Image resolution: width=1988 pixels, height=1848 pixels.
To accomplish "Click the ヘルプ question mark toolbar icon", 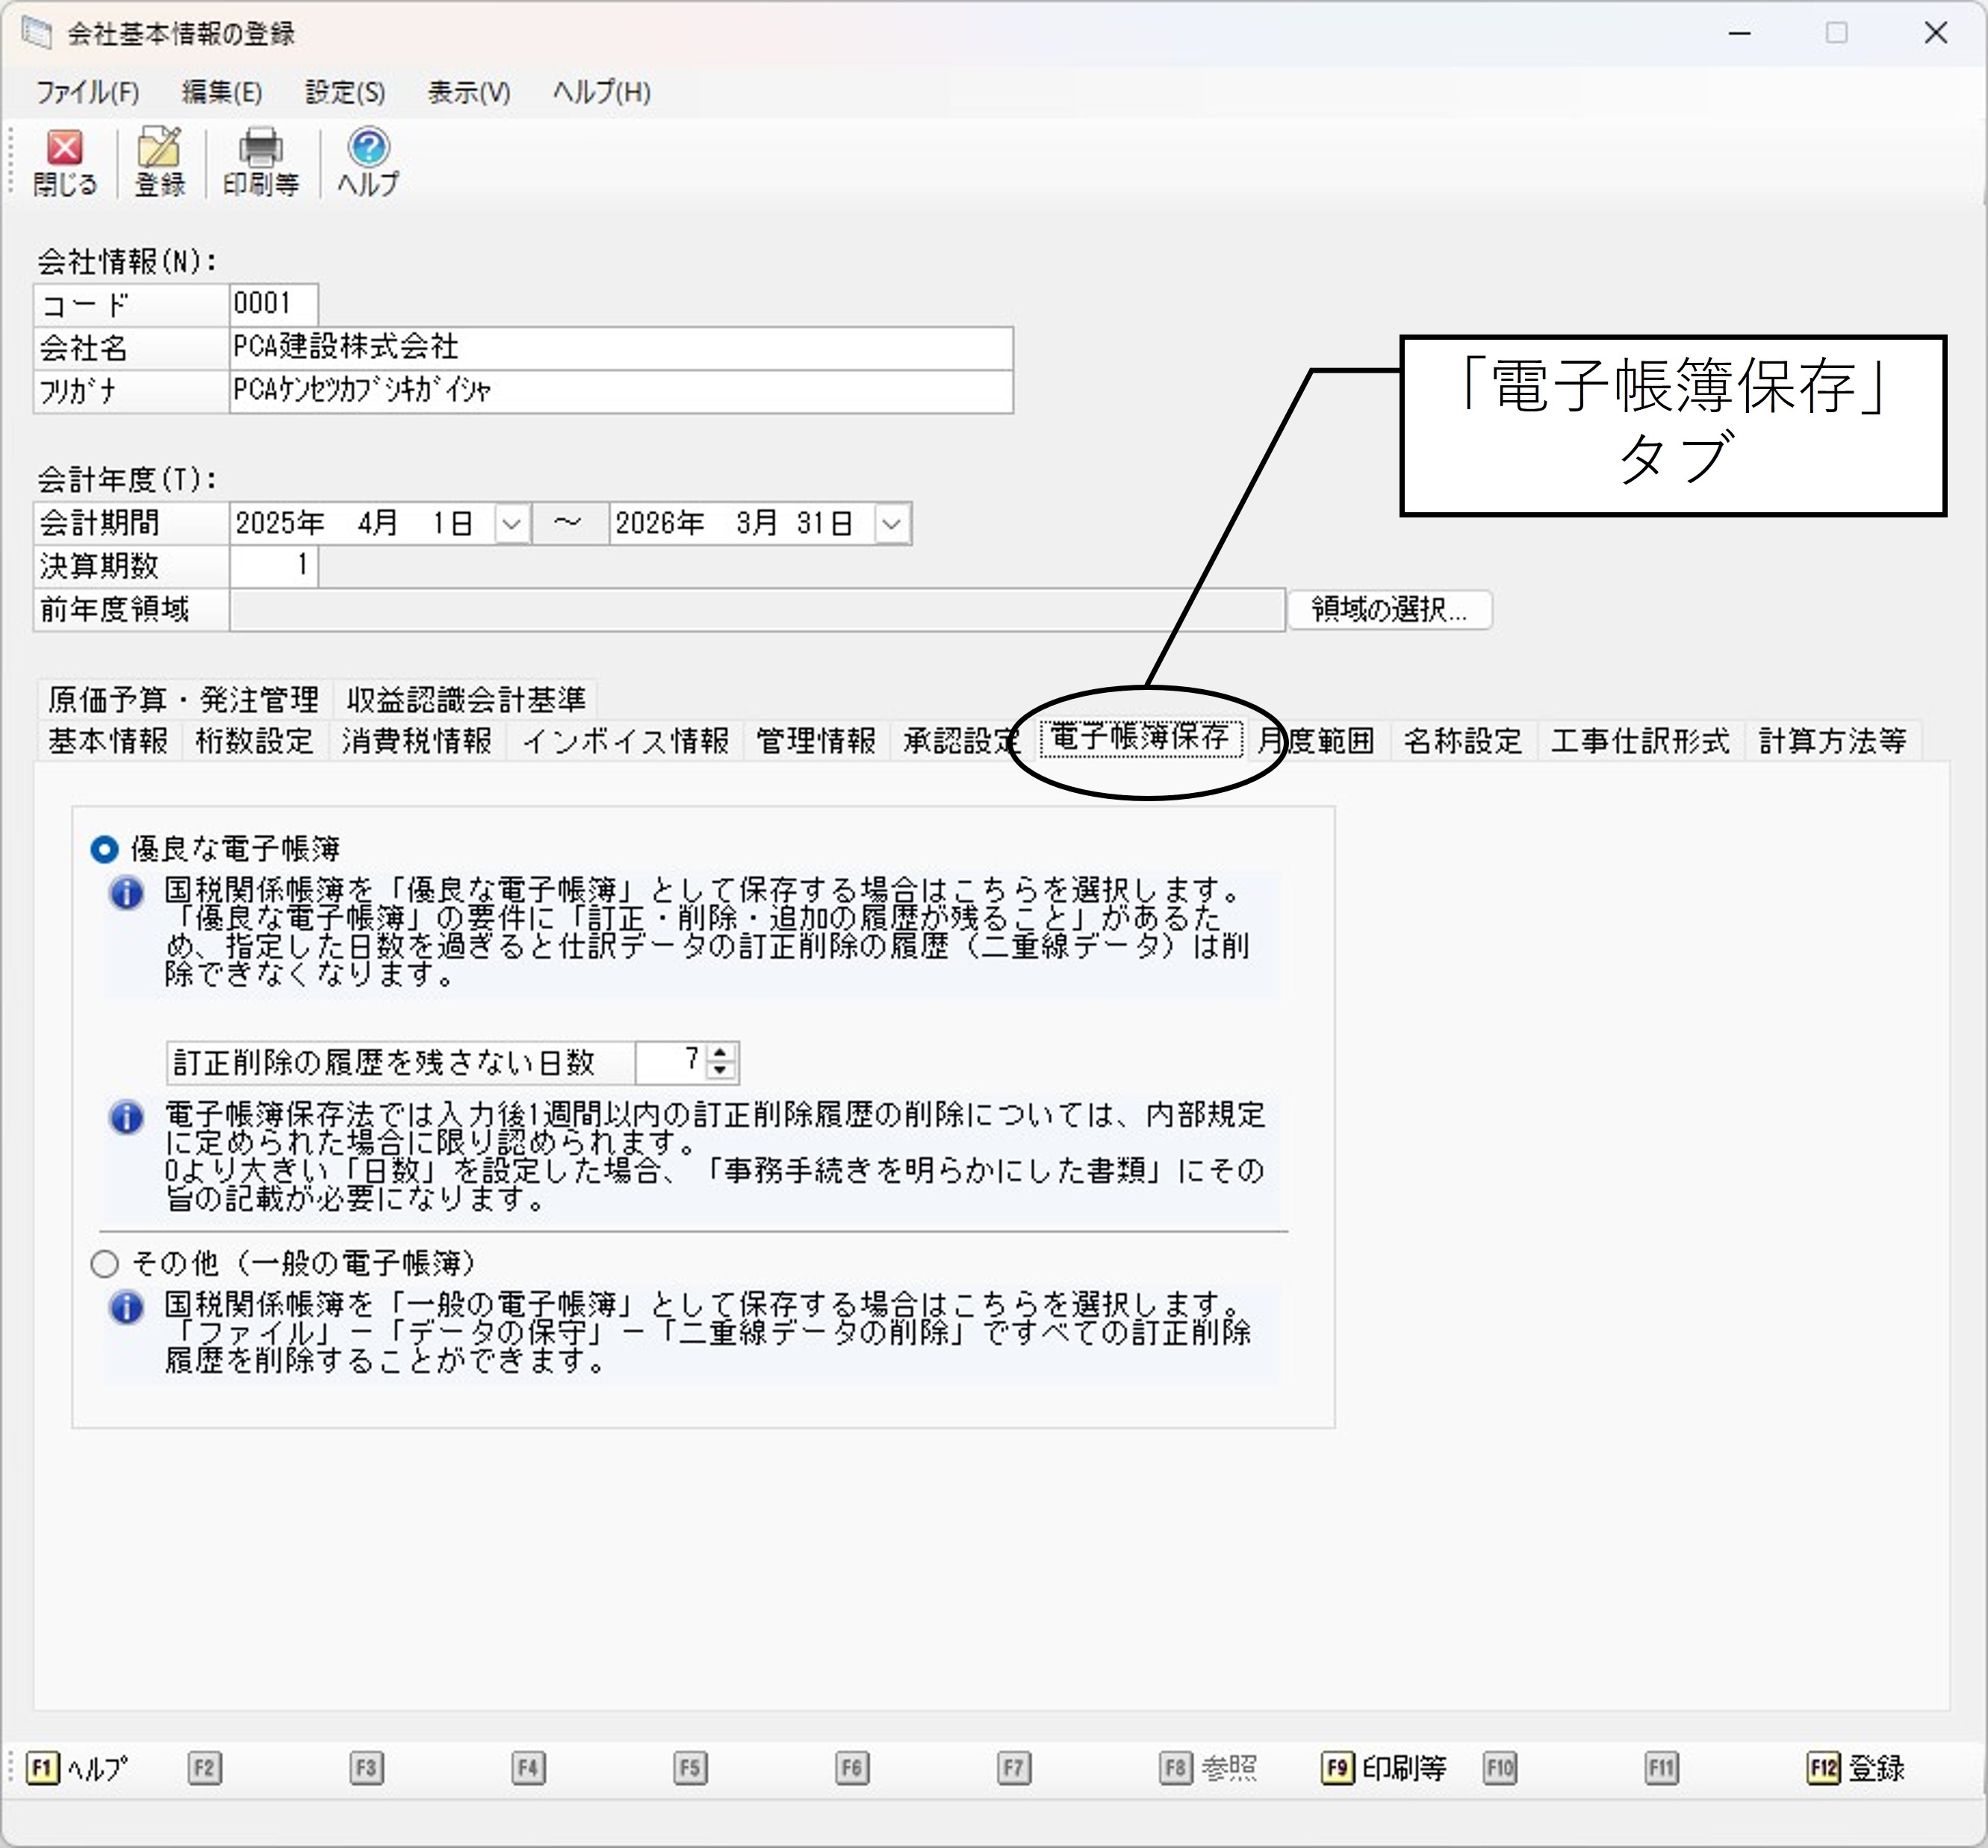I will tap(368, 162).
